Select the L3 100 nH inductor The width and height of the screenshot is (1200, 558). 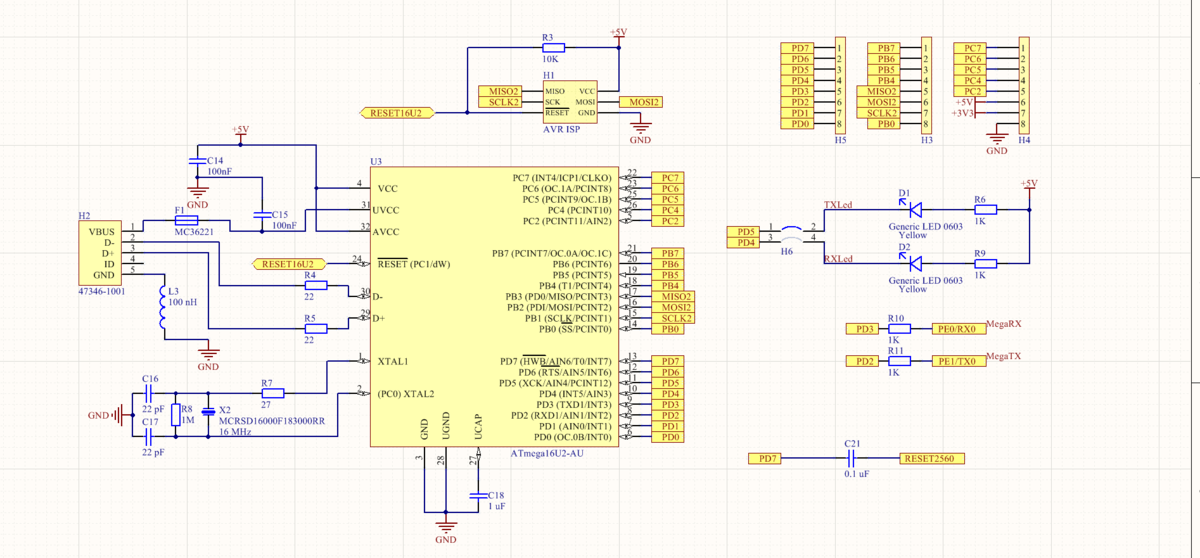pos(162,308)
